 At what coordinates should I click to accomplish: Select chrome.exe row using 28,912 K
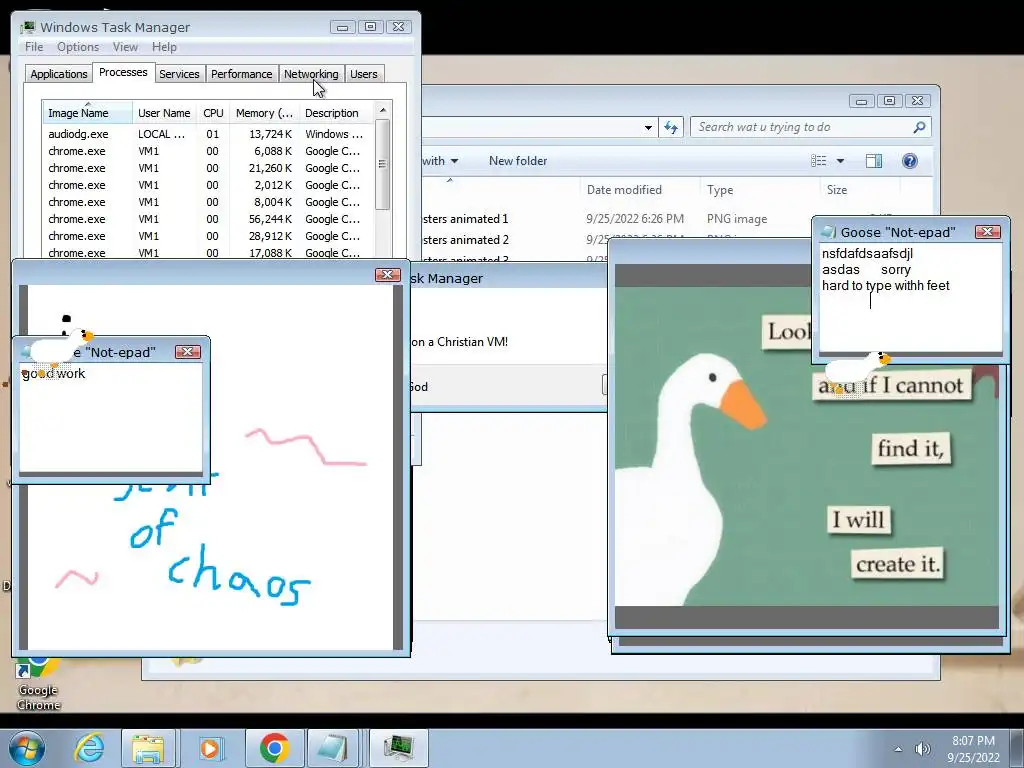pos(208,236)
